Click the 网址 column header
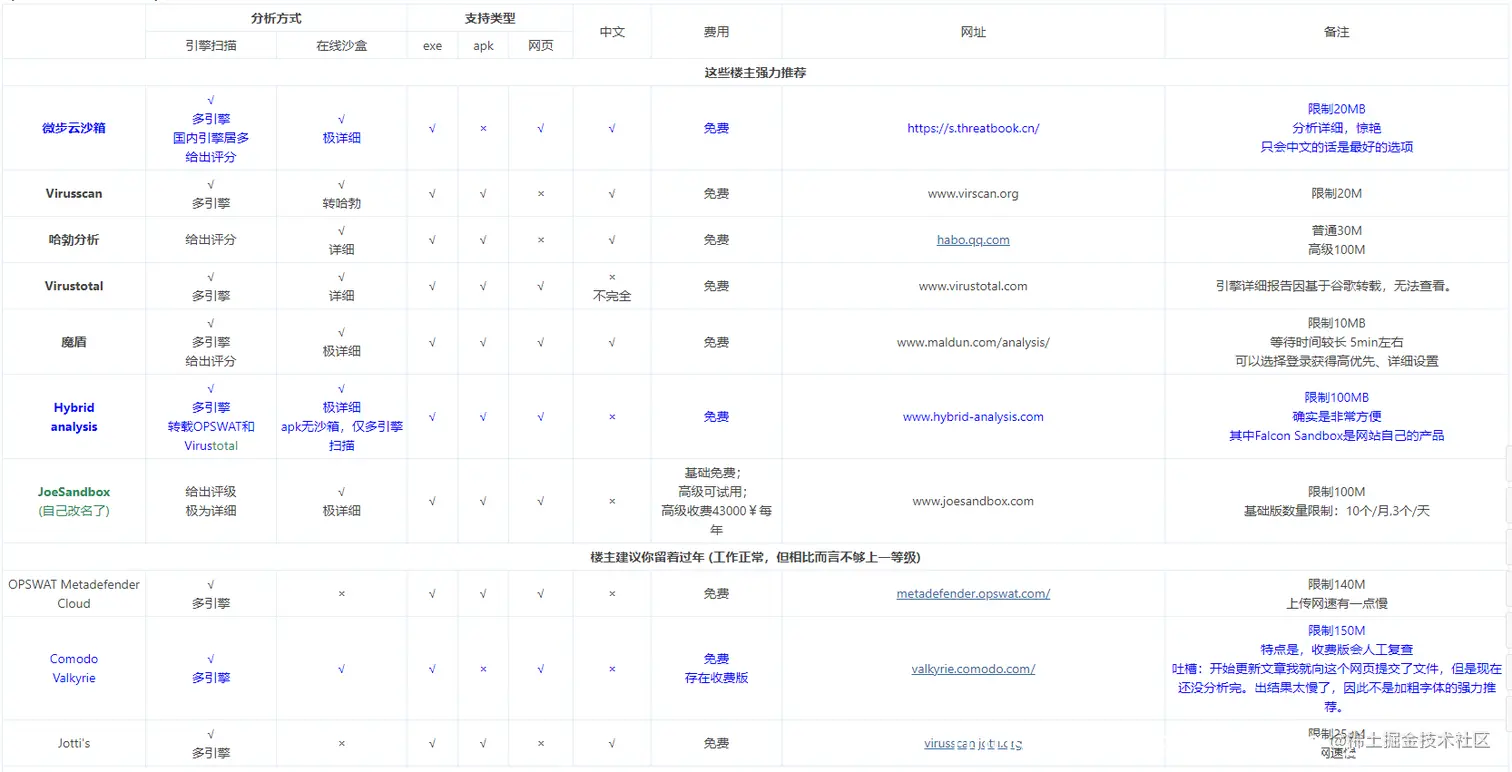The height and width of the screenshot is (772, 1512). click(x=973, y=32)
